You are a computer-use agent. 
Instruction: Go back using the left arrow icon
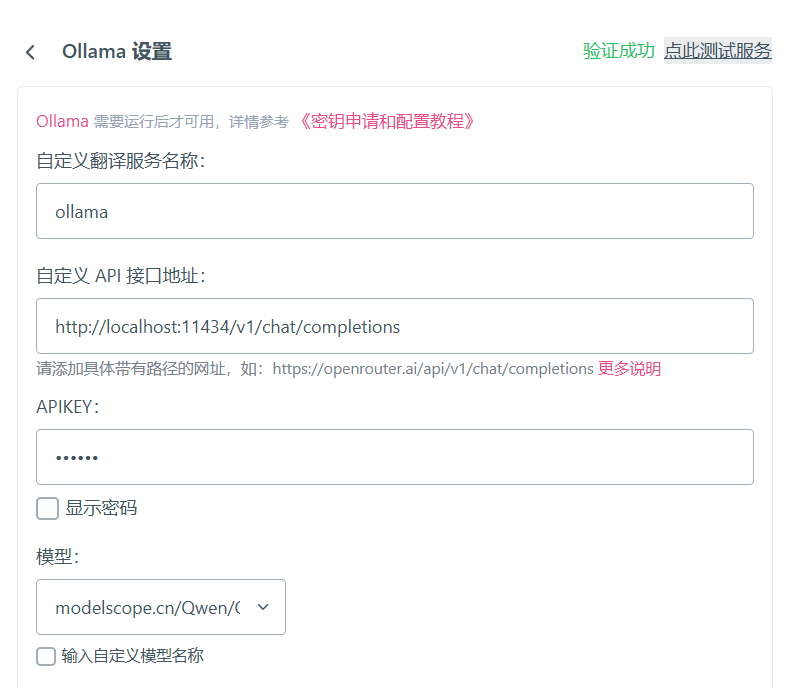point(30,52)
